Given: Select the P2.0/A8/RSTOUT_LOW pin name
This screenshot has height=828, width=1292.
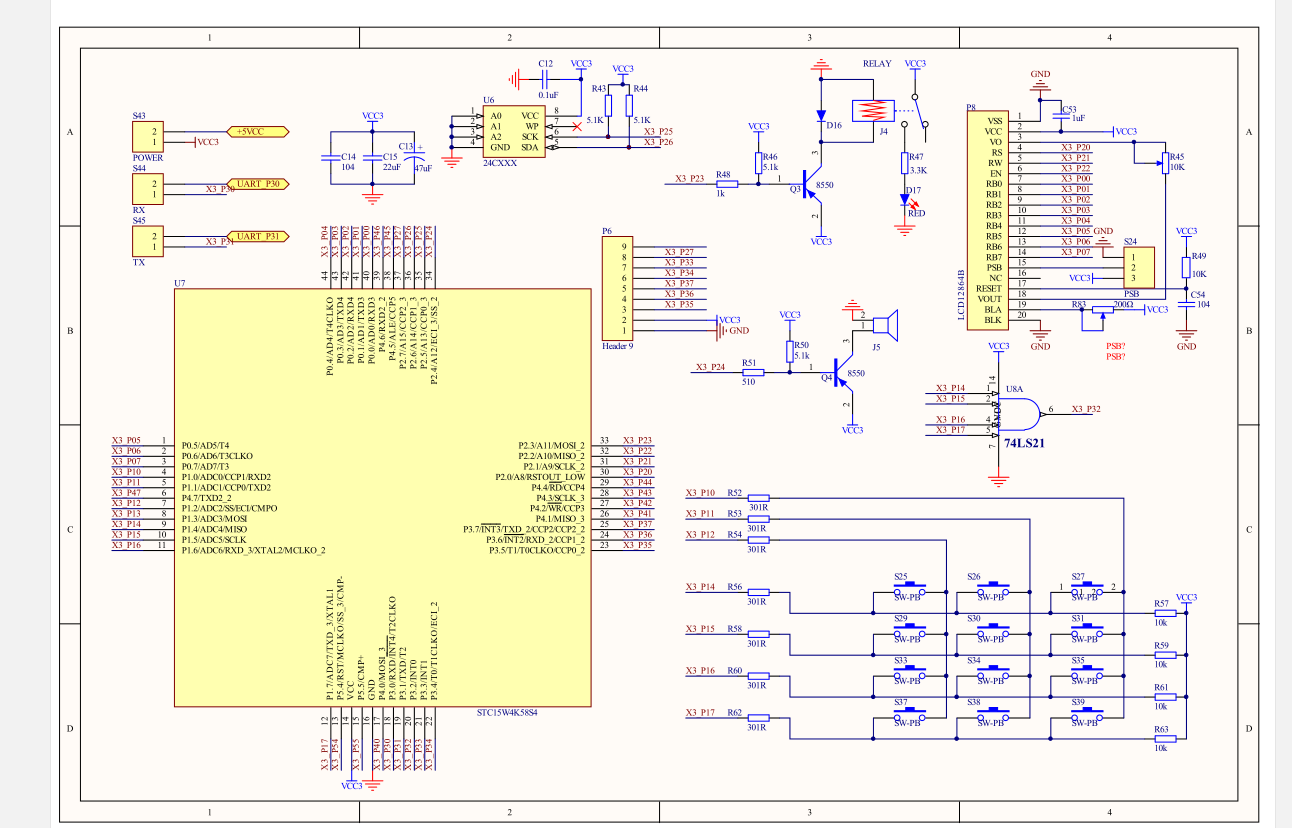Looking at the screenshot, I should pos(538,477).
